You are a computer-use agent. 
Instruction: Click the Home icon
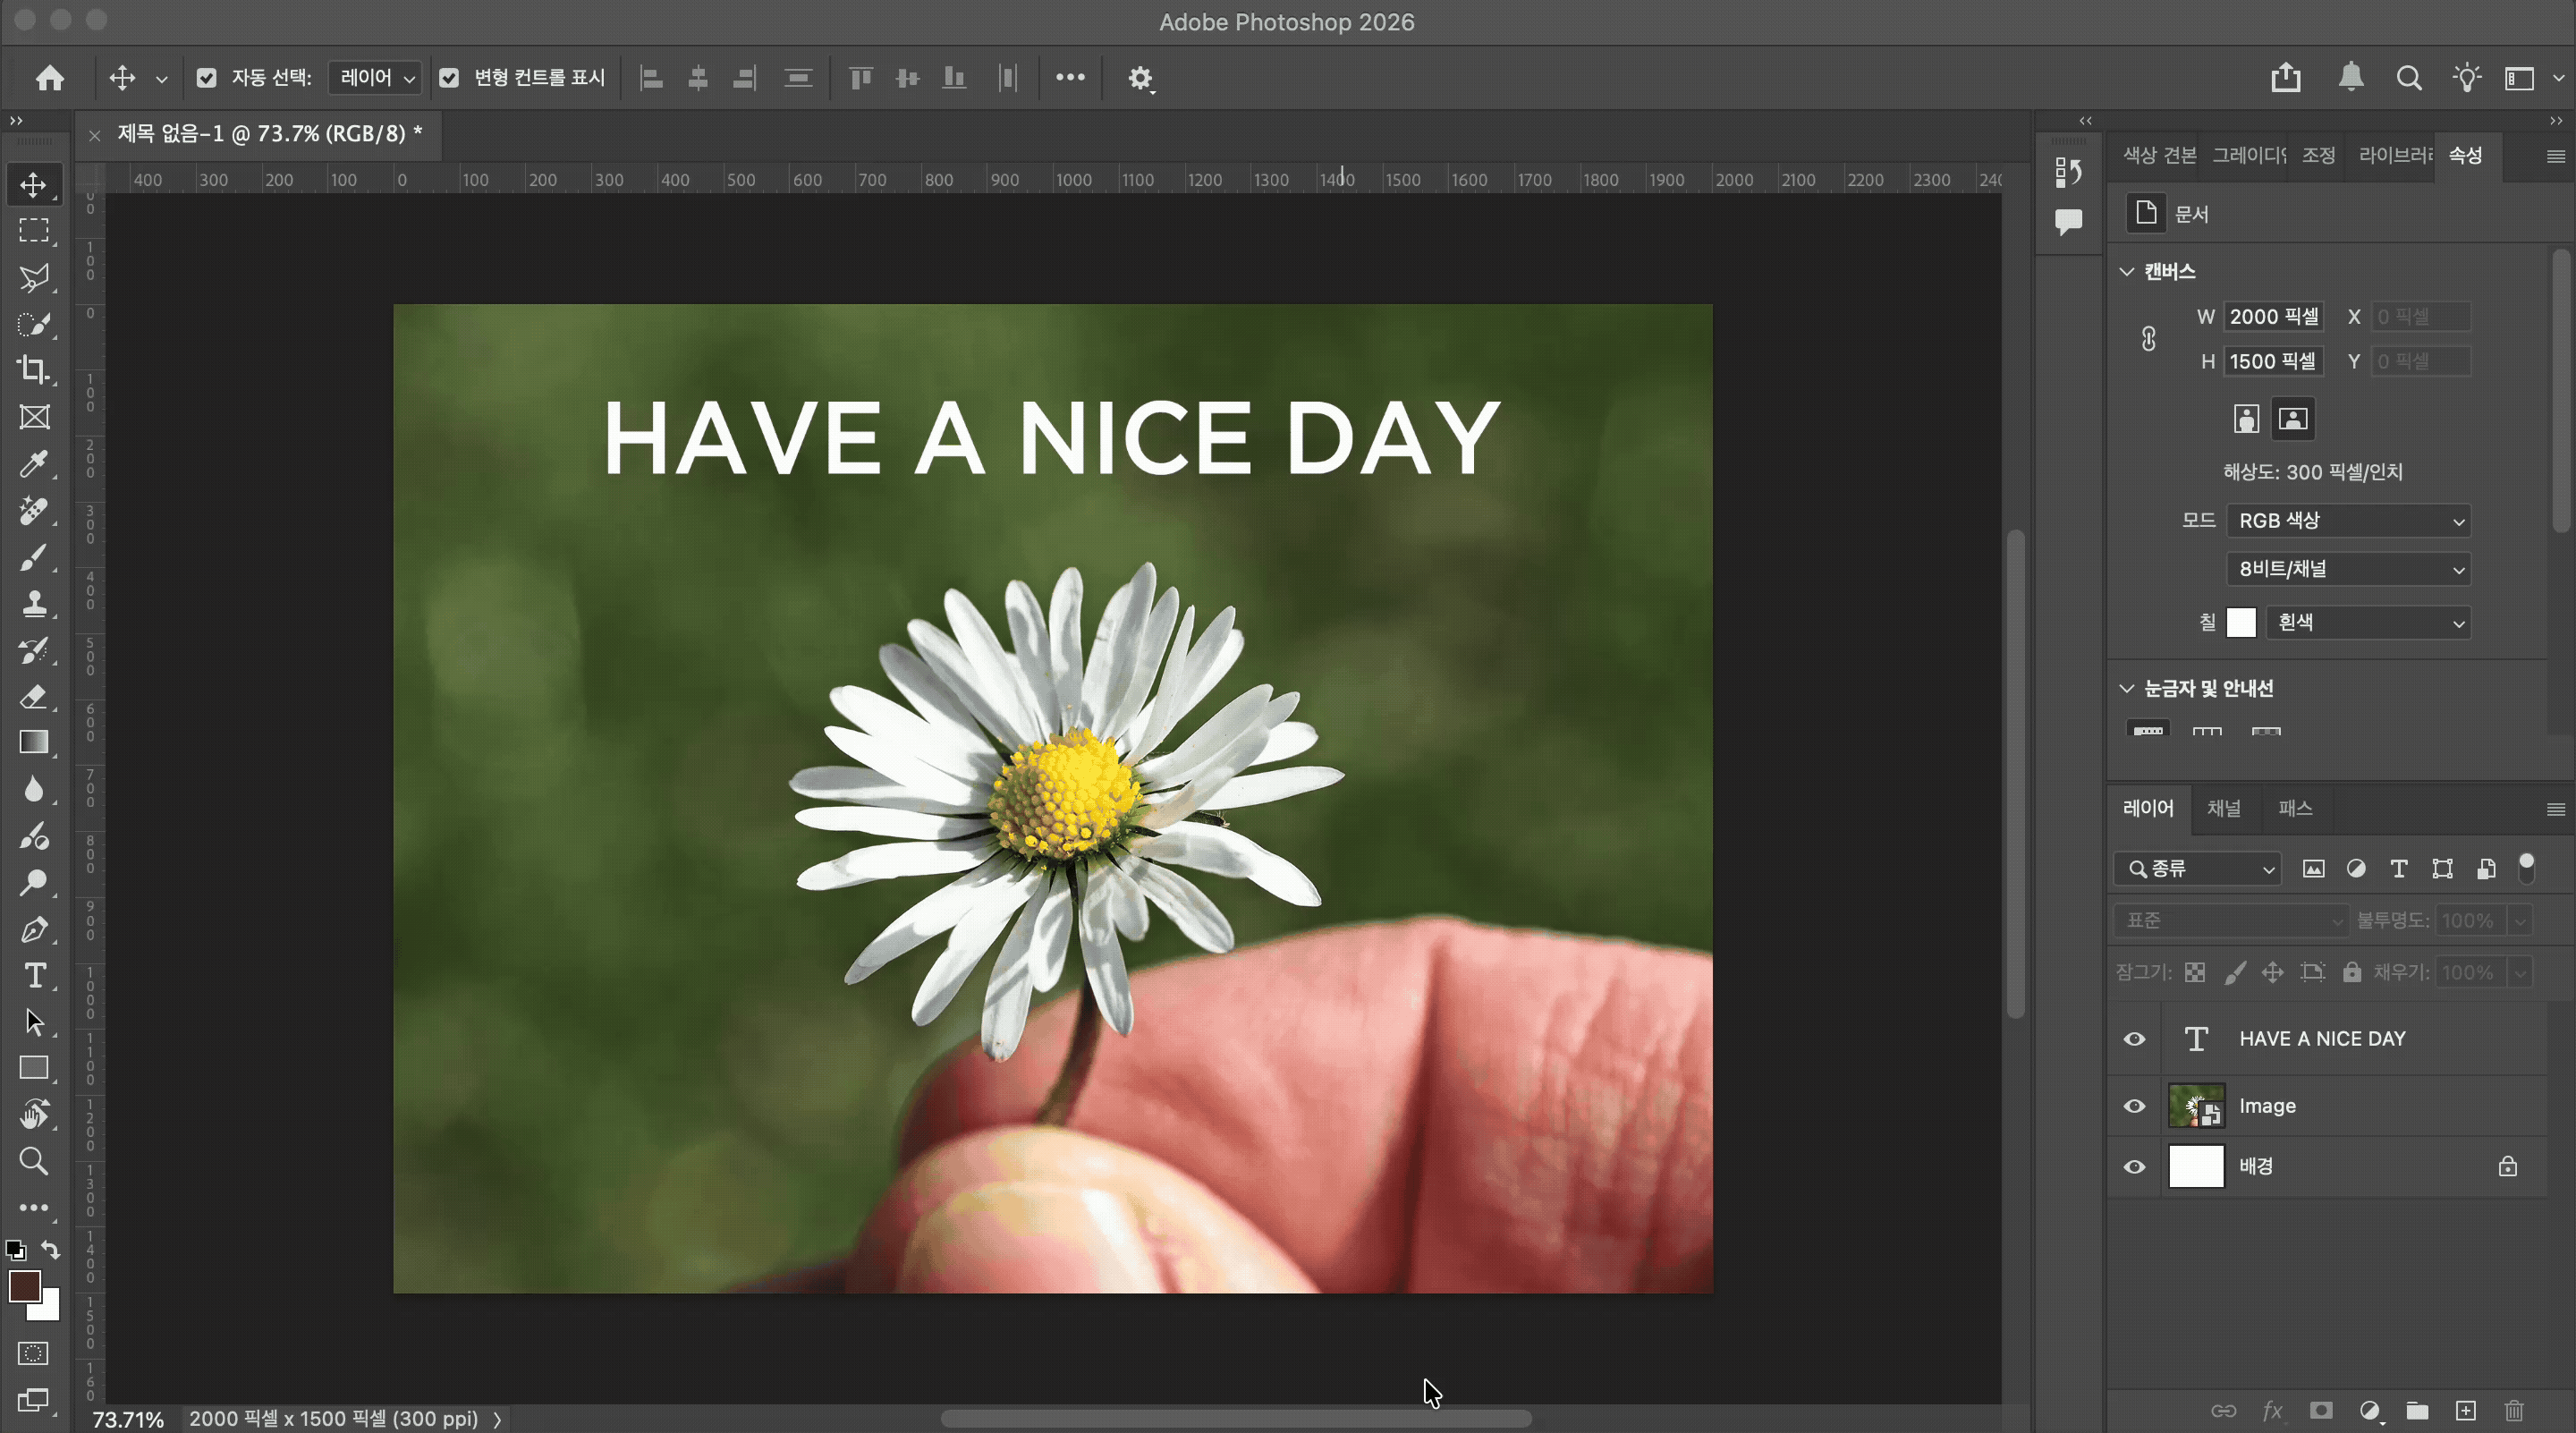(50, 78)
